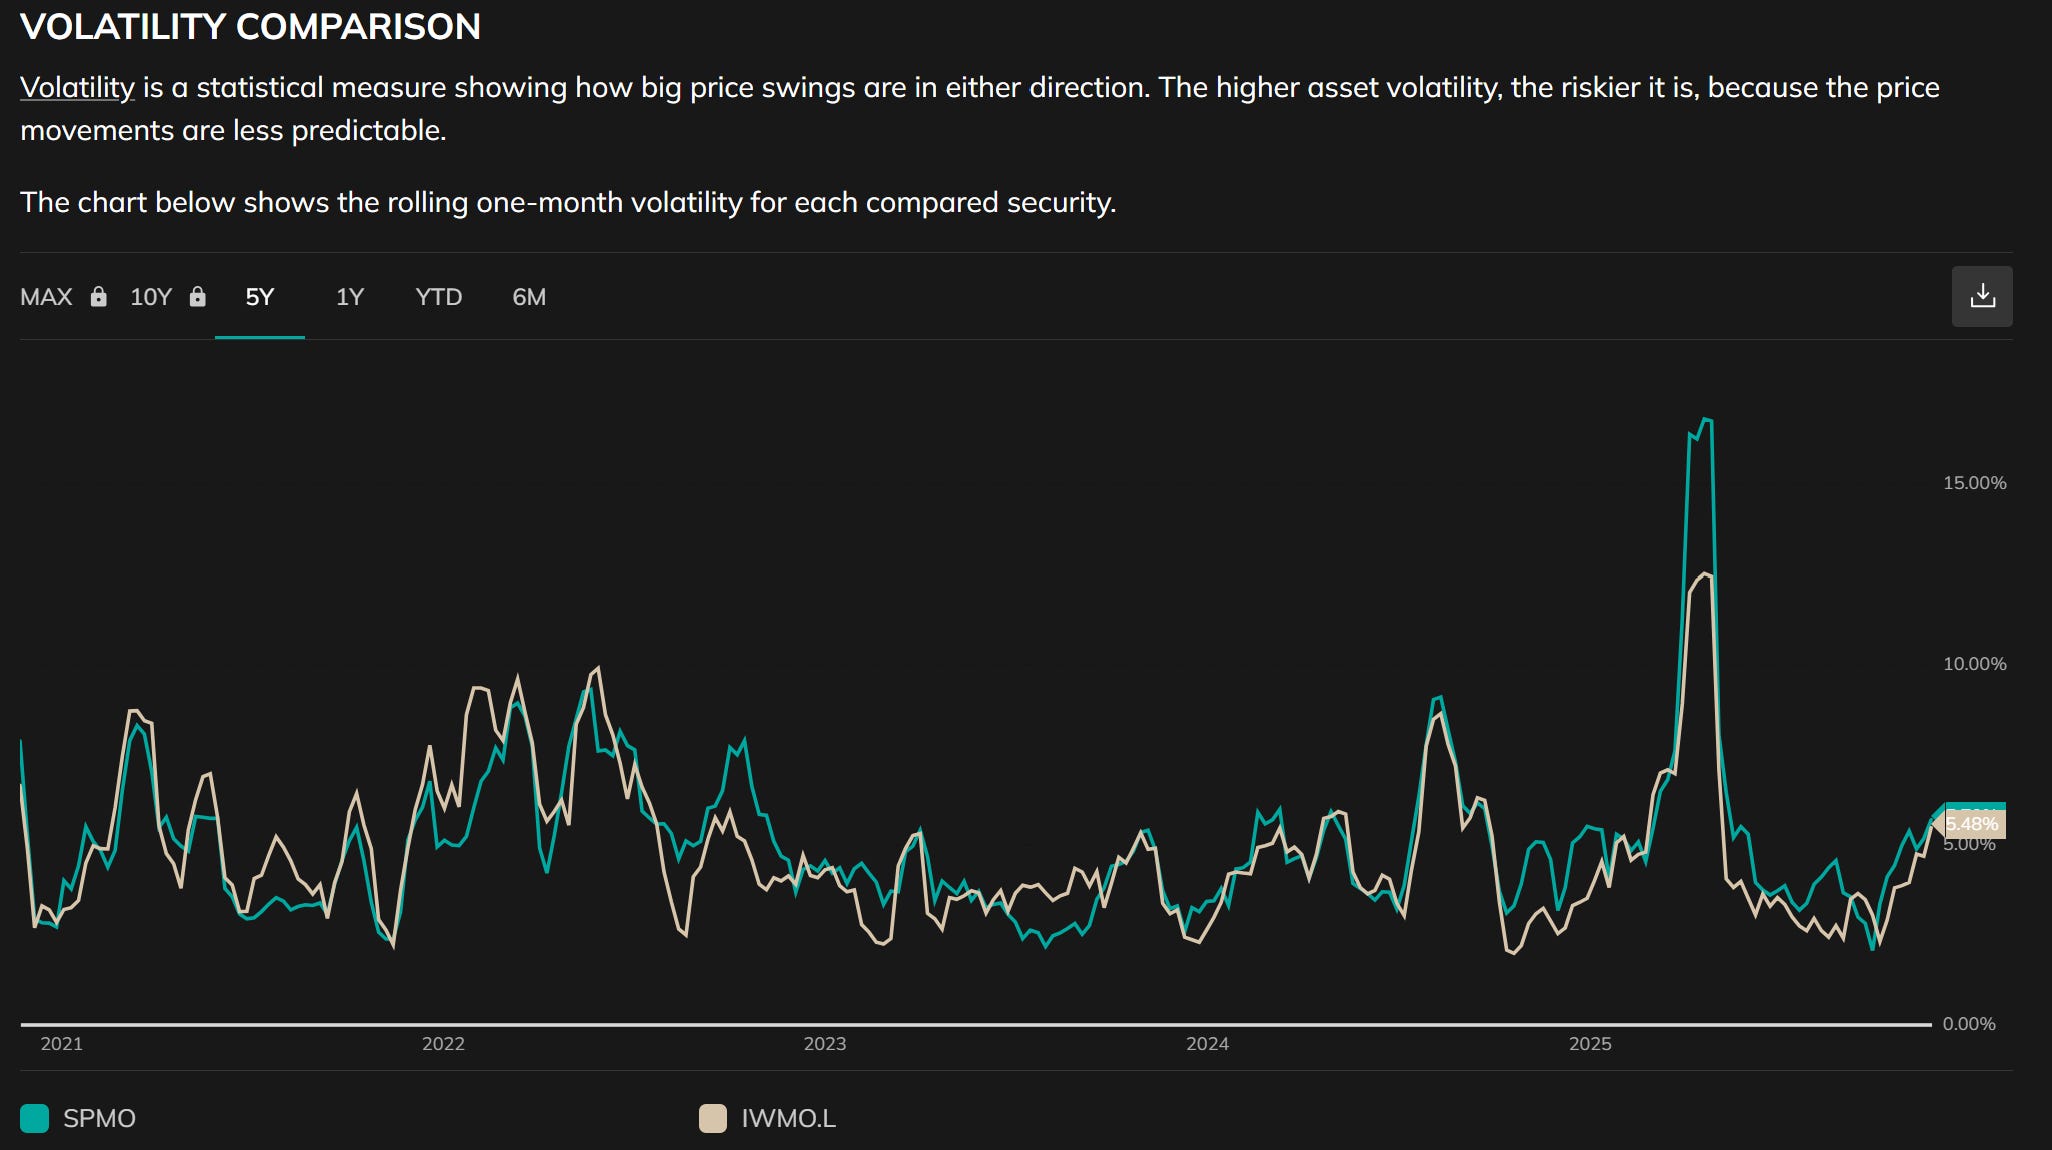Click the beige IWMO.L legend swatch
The image size is (2052, 1150).
pos(712,1118)
